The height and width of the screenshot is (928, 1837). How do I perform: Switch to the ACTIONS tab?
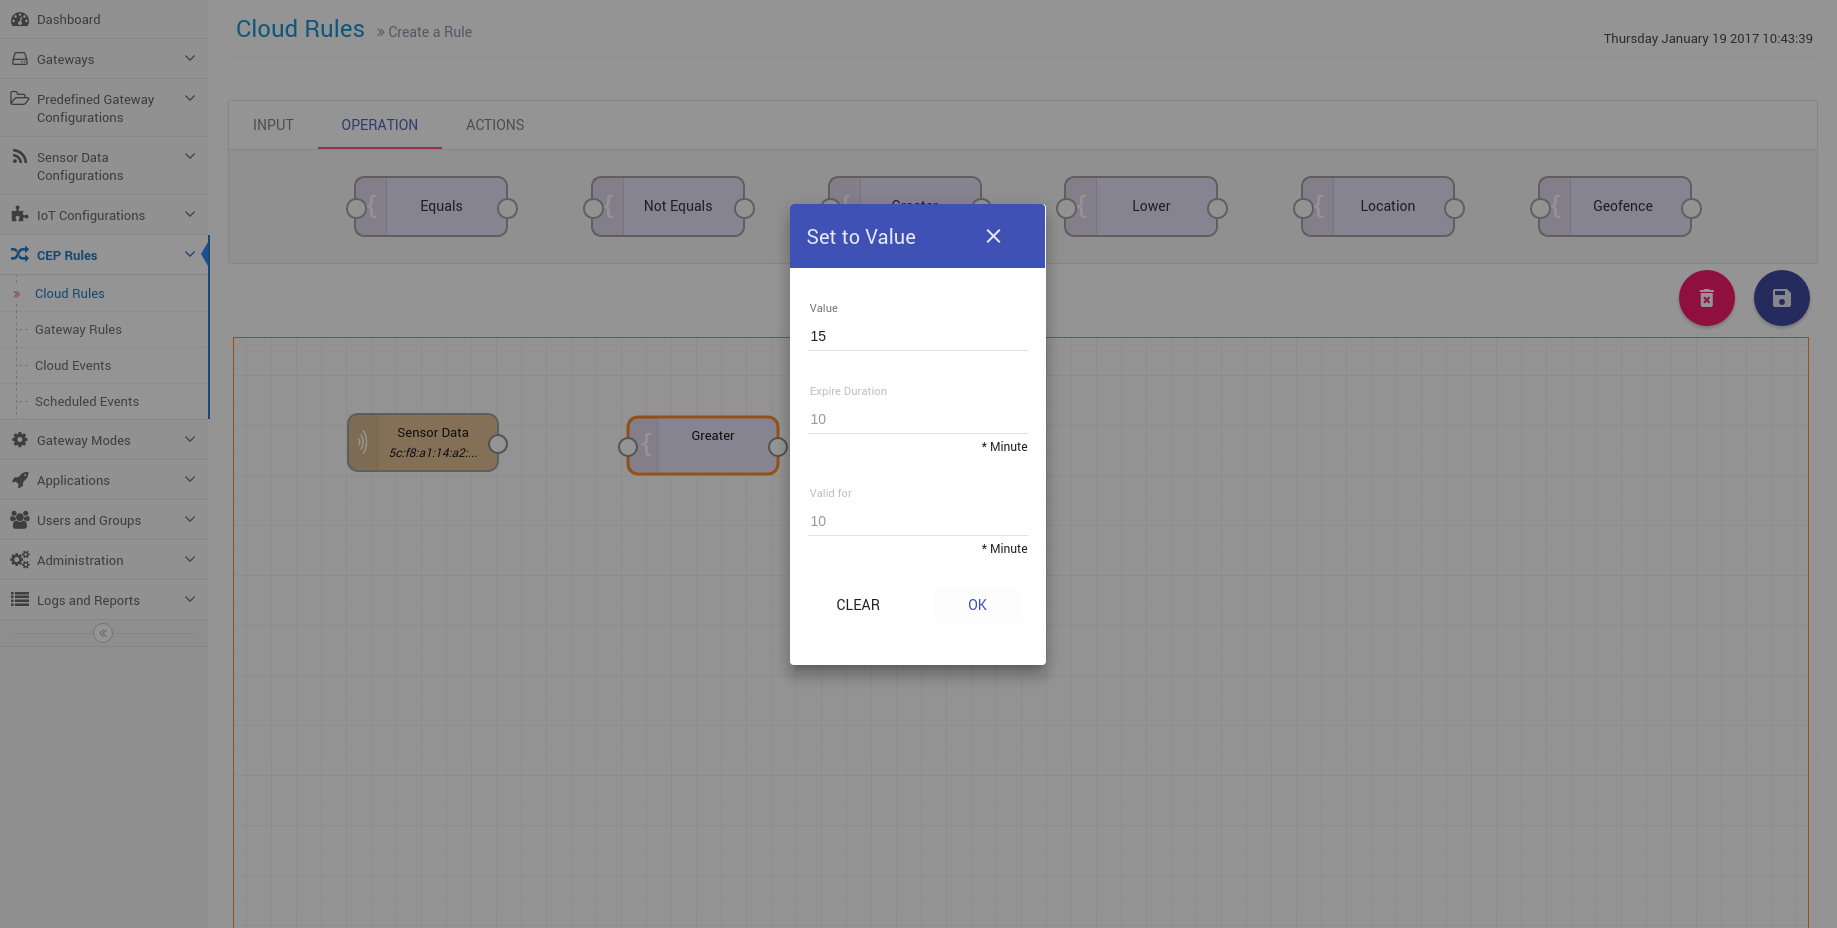click(495, 125)
